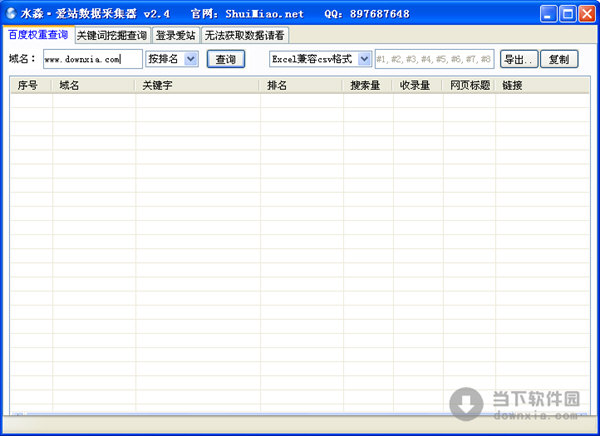The height and width of the screenshot is (436, 600).
Task: Sort by the 收录量 column header
Action: pyautogui.click(x=418, y=85)
